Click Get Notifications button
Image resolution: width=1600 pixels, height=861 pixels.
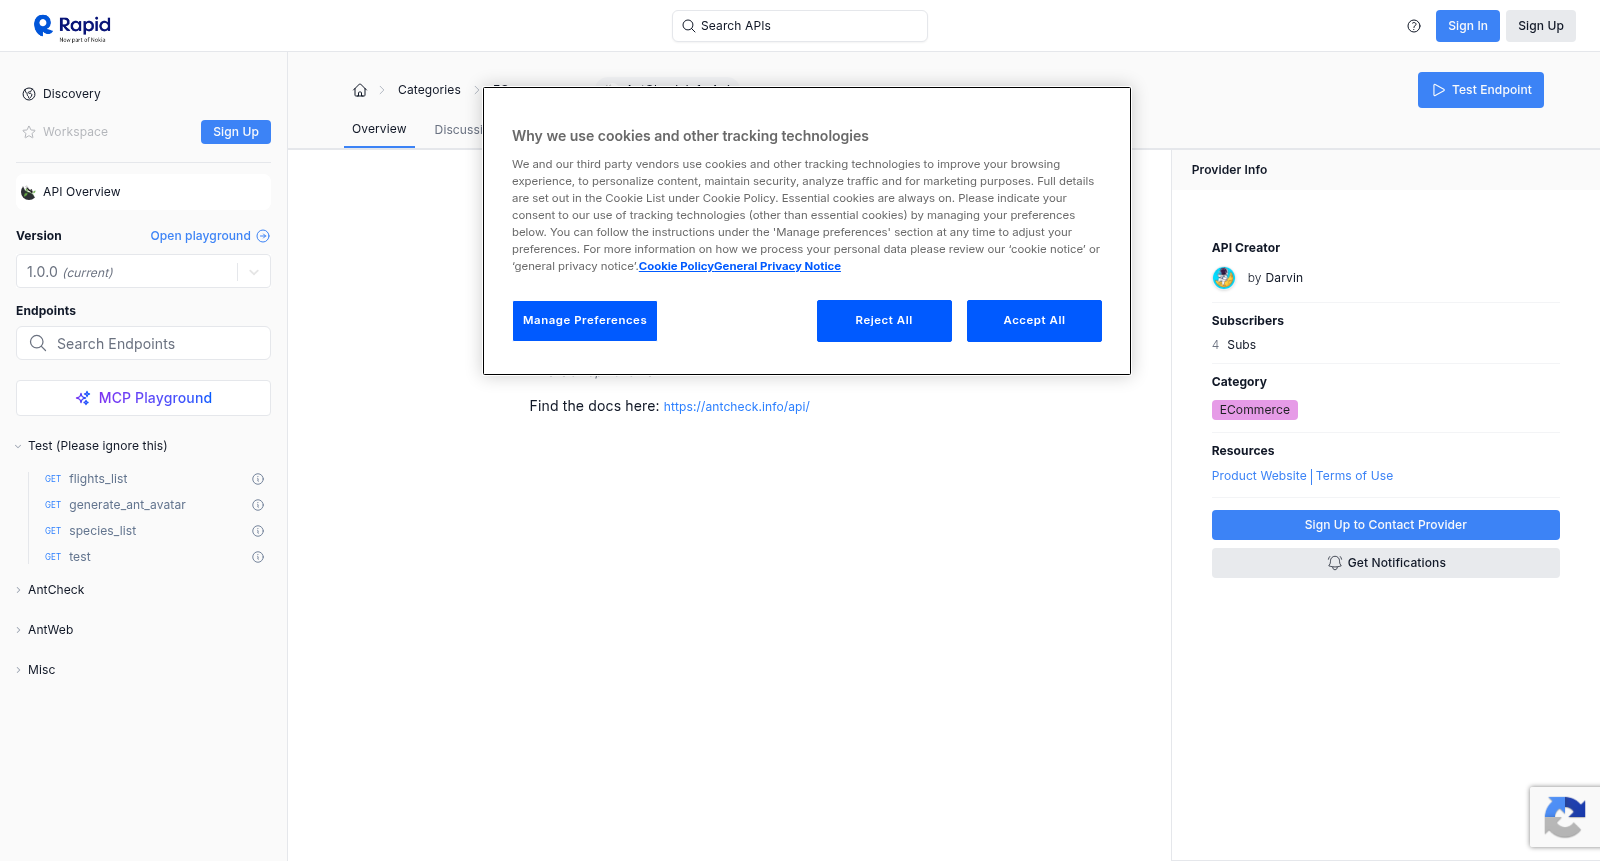click(1385, 563)
